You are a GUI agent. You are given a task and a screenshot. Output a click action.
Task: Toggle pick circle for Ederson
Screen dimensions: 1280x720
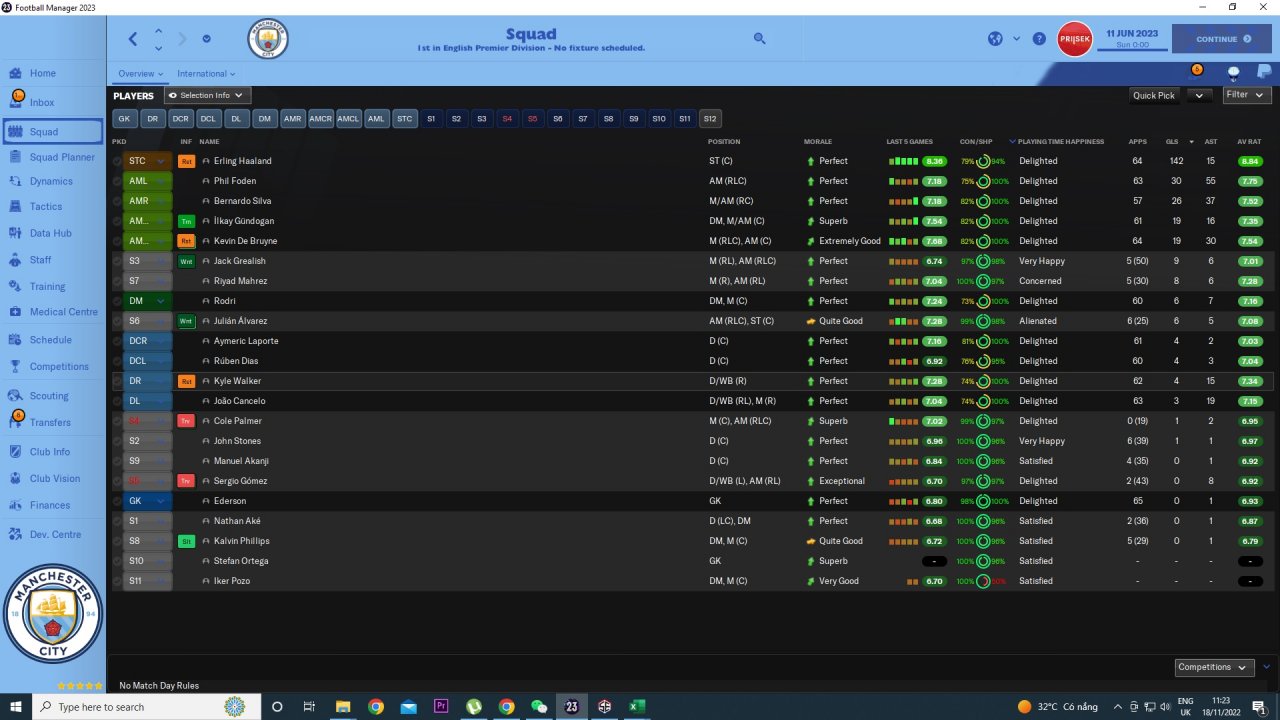(117, 501)
